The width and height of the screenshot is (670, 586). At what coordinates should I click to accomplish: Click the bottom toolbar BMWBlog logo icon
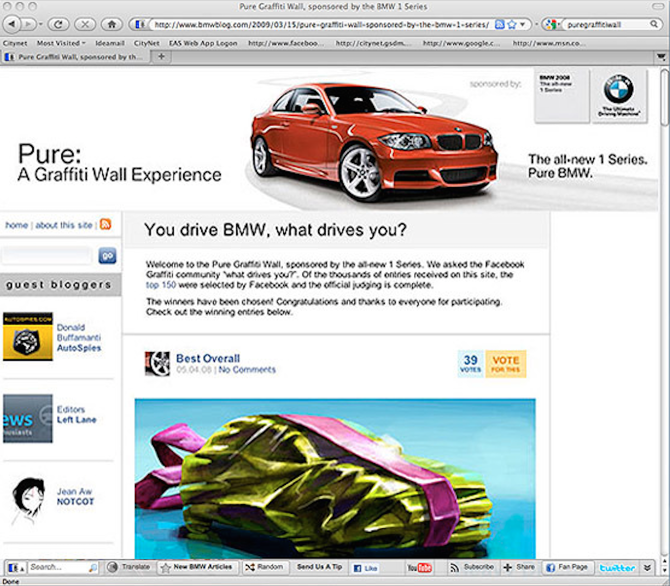[15, 568]
